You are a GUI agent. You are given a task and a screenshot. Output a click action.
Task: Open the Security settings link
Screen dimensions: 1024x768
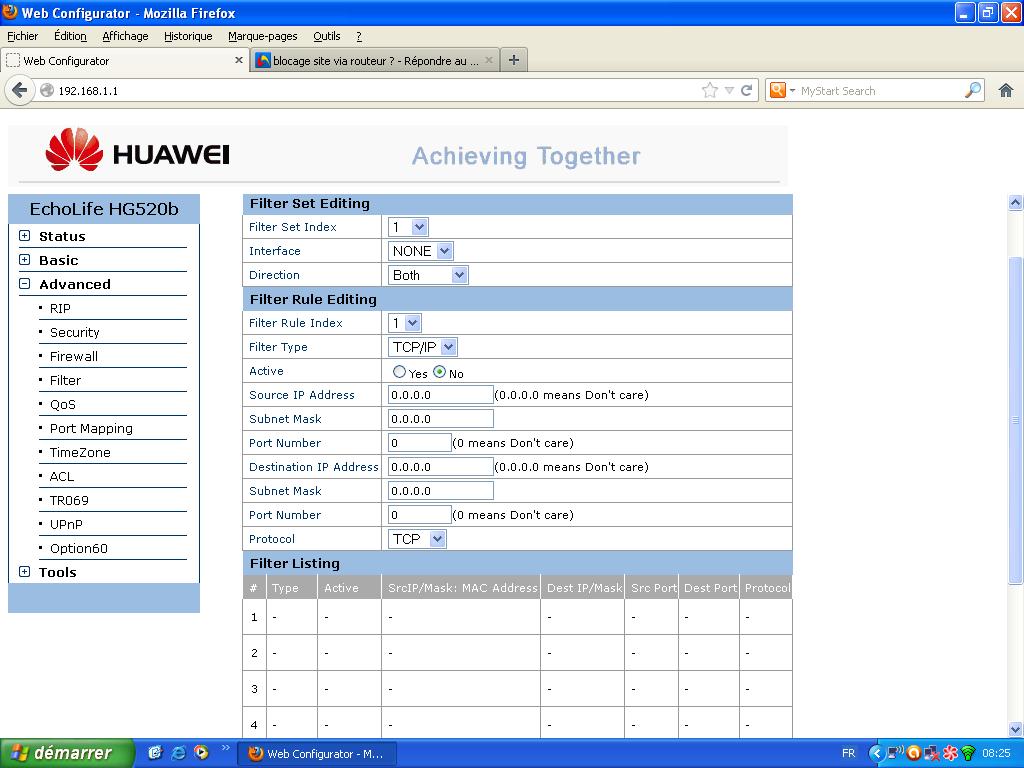coord(74,332)
